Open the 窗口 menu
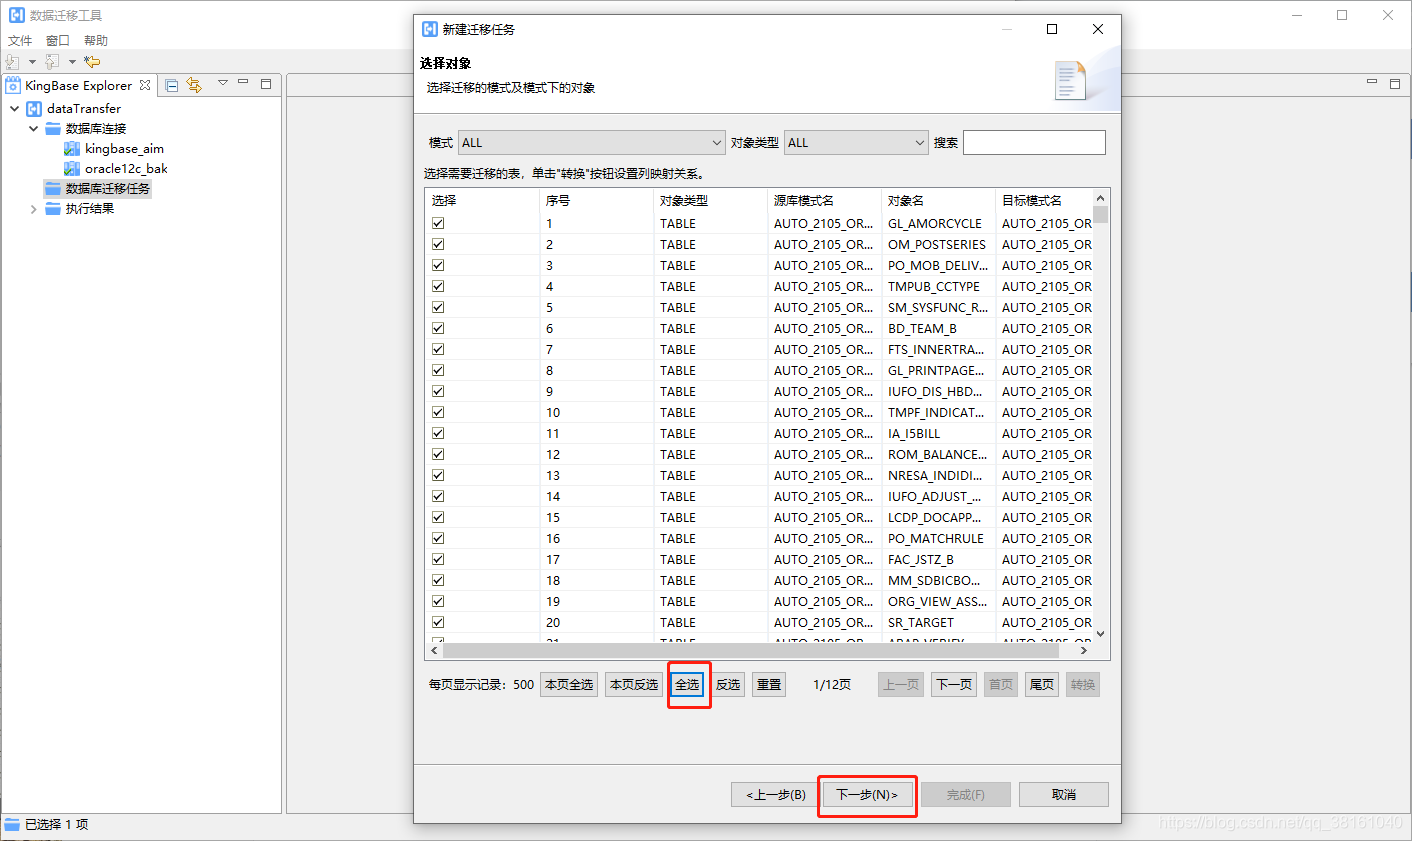 coord(58,41)
